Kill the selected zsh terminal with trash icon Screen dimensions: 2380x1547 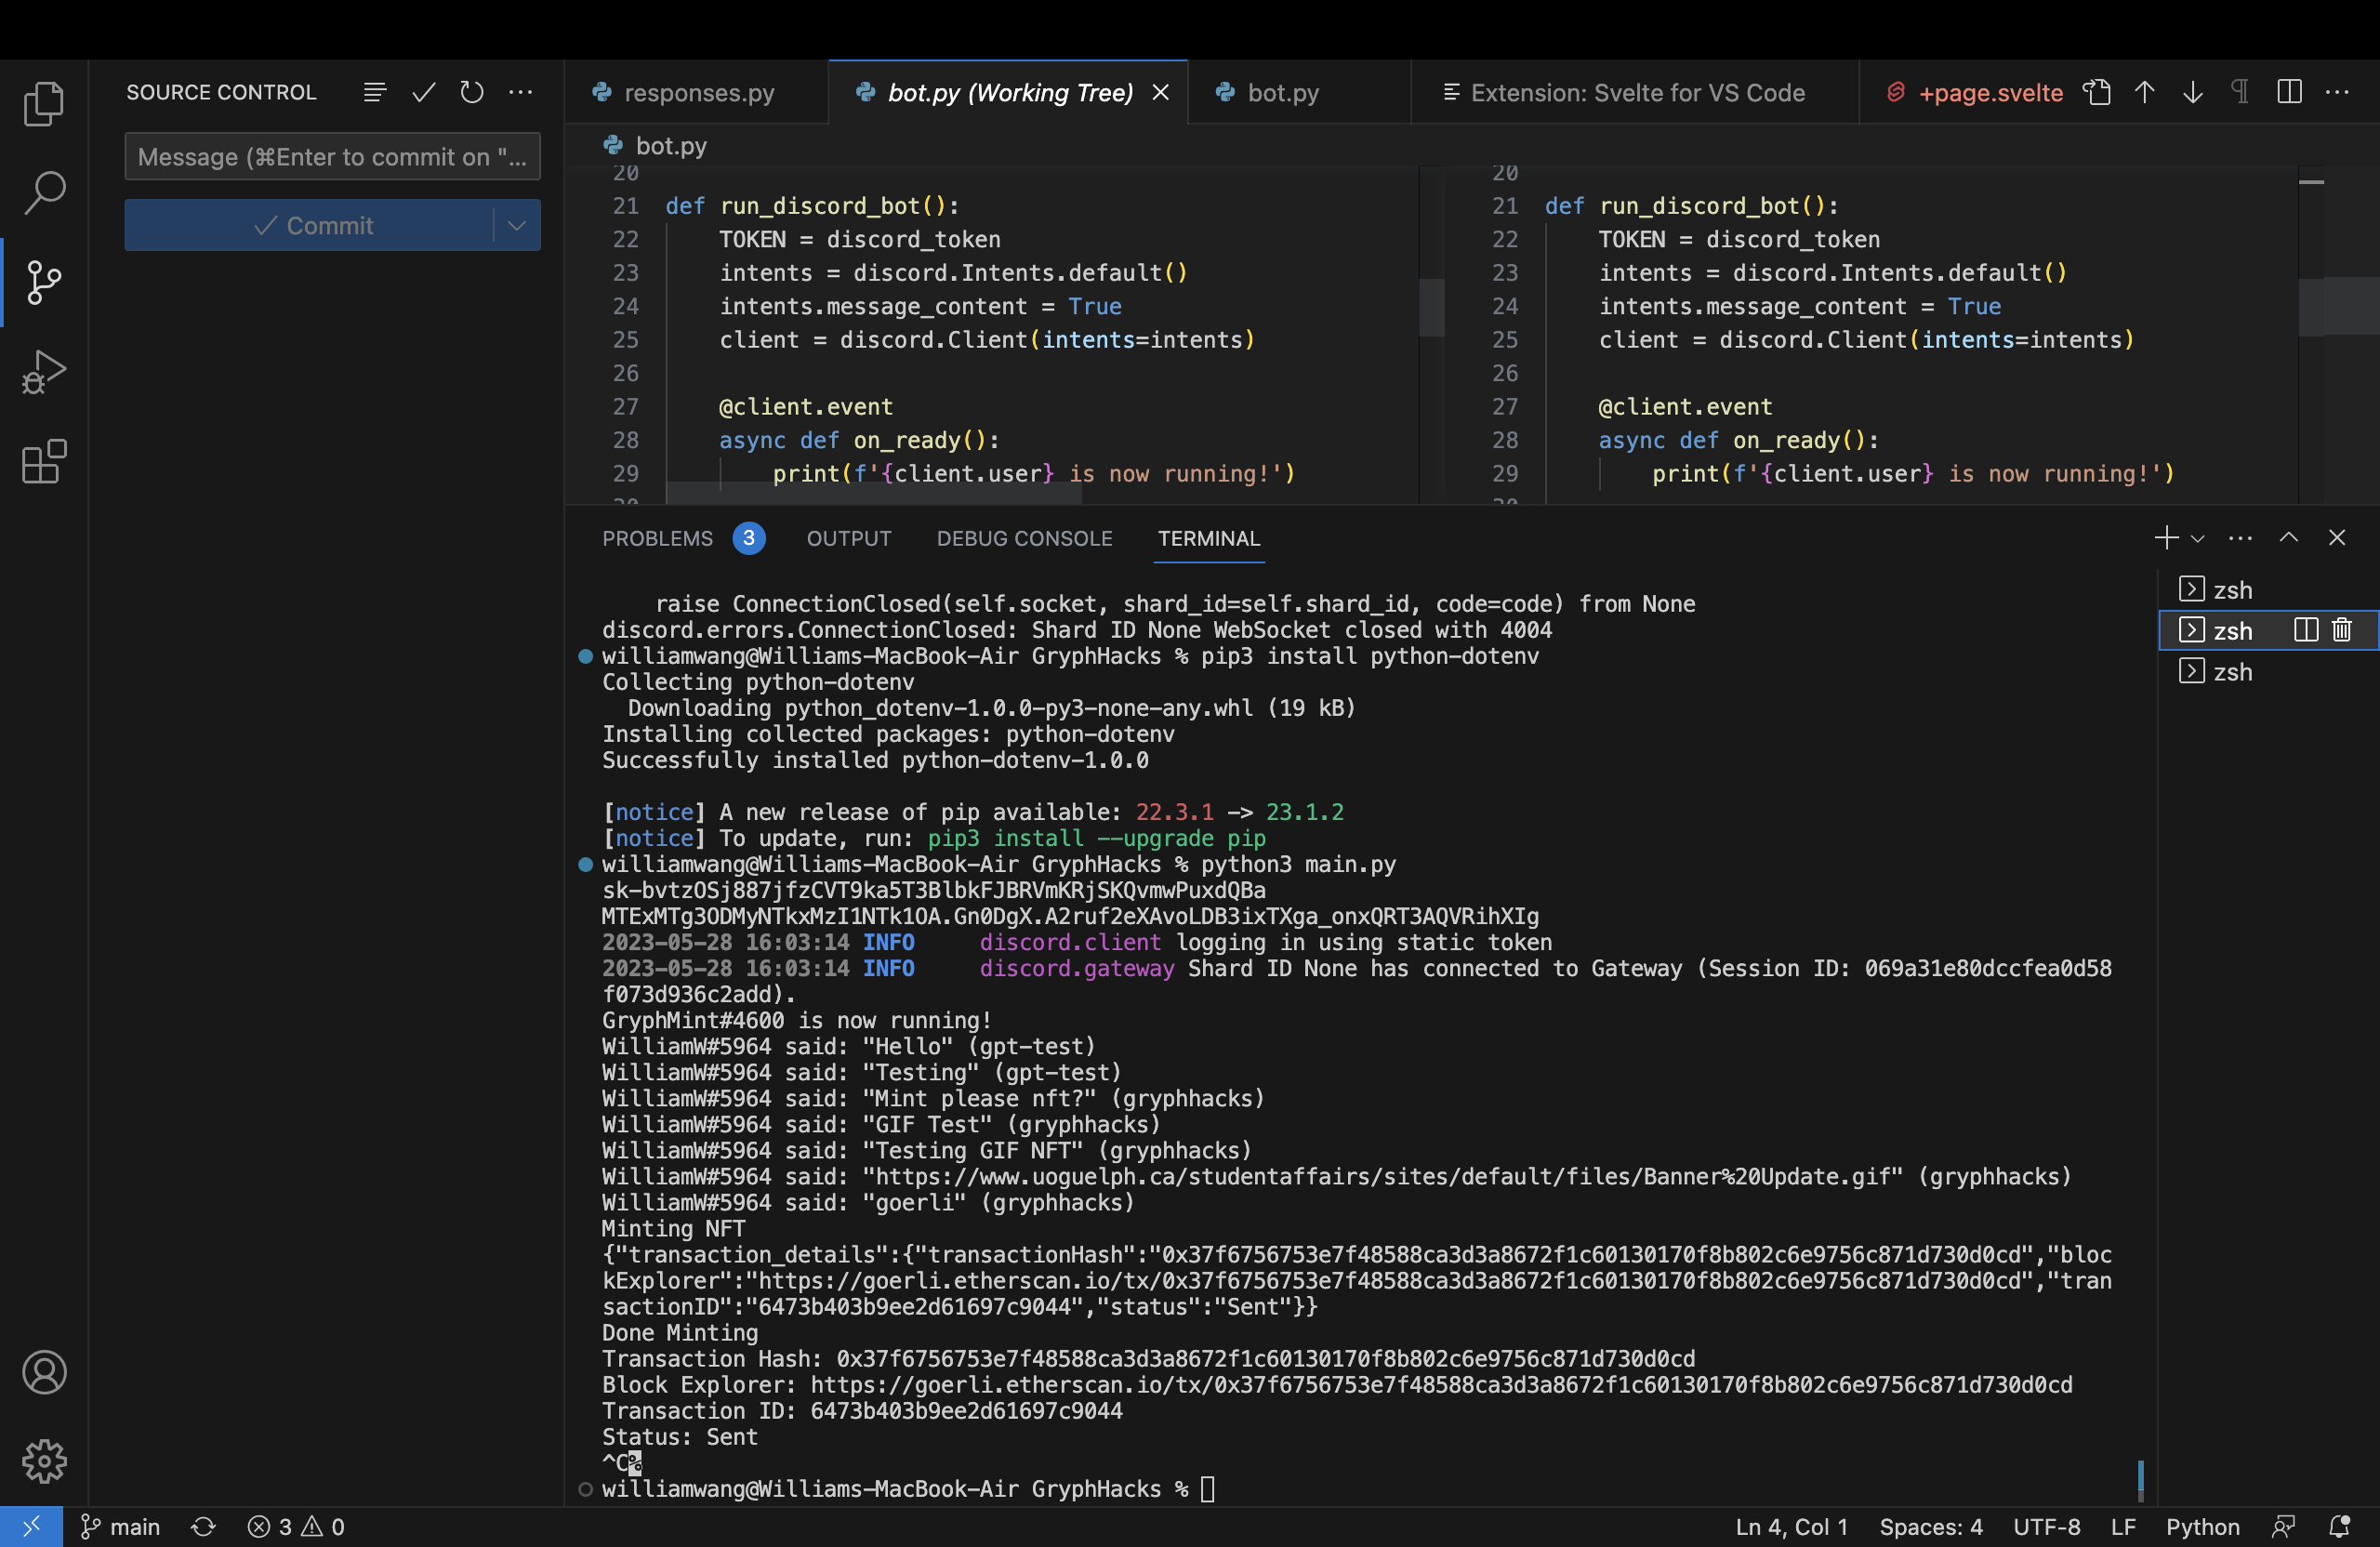click(x=2342, y=630)
